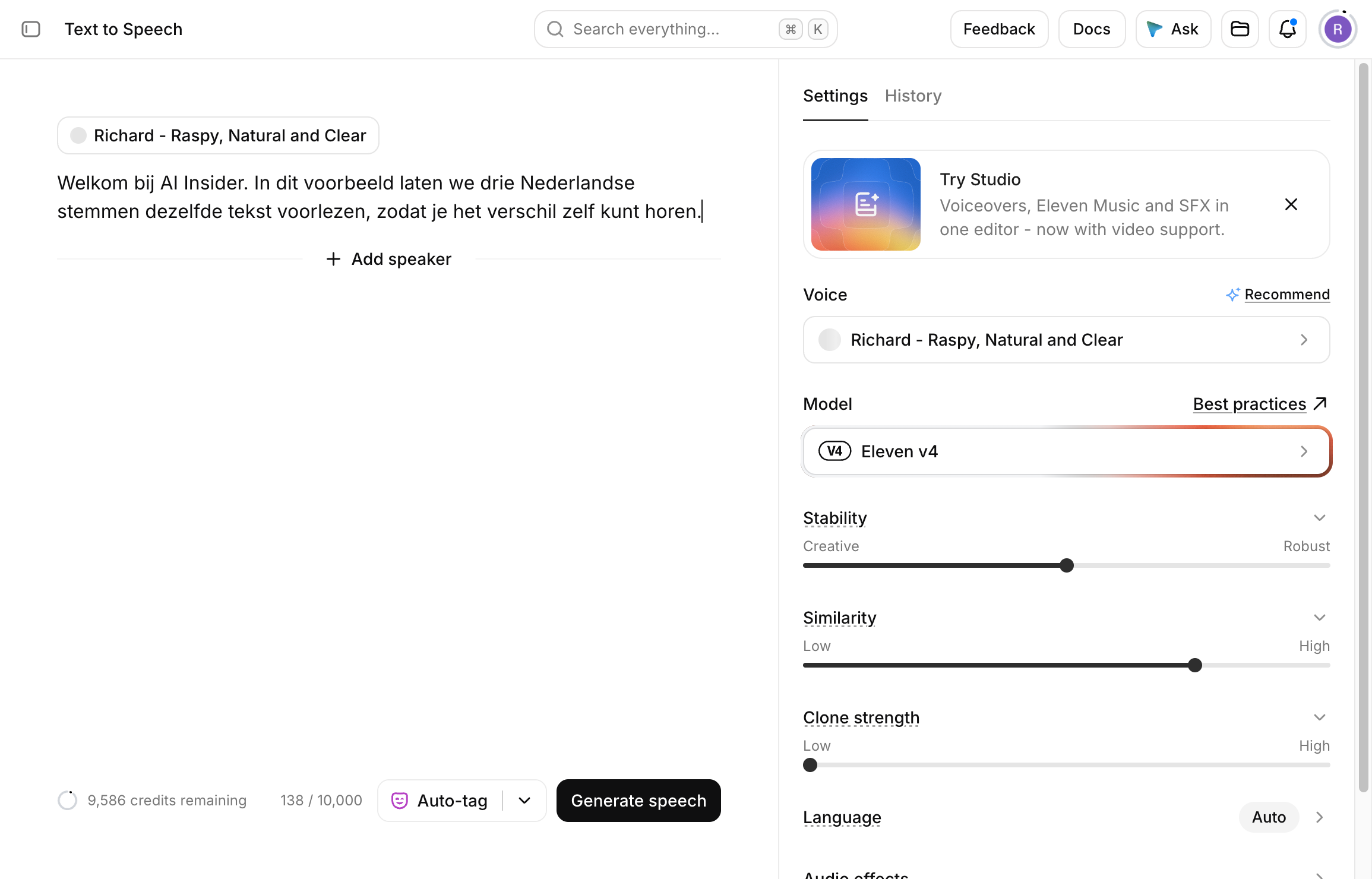Open the Best practices link
This screenshot has width=1372, height=879.
coord(1249,404)
